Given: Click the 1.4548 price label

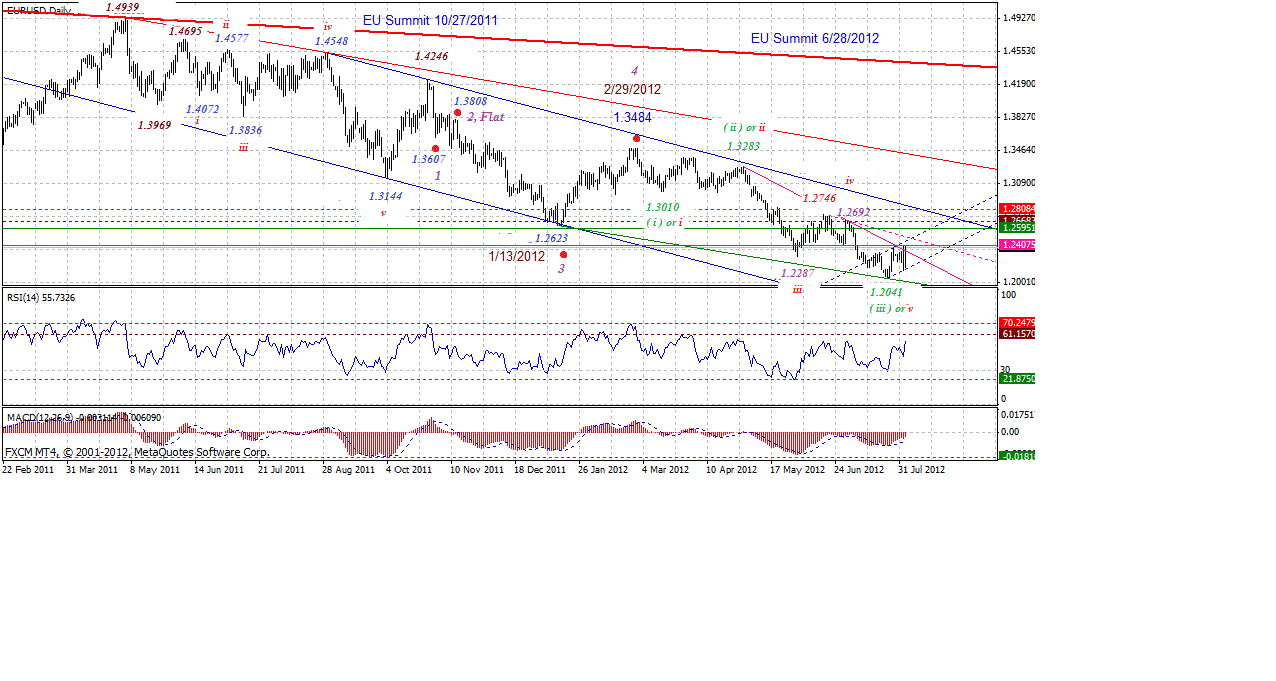Looking at the screenshot, I should click(x=331, y=41).
